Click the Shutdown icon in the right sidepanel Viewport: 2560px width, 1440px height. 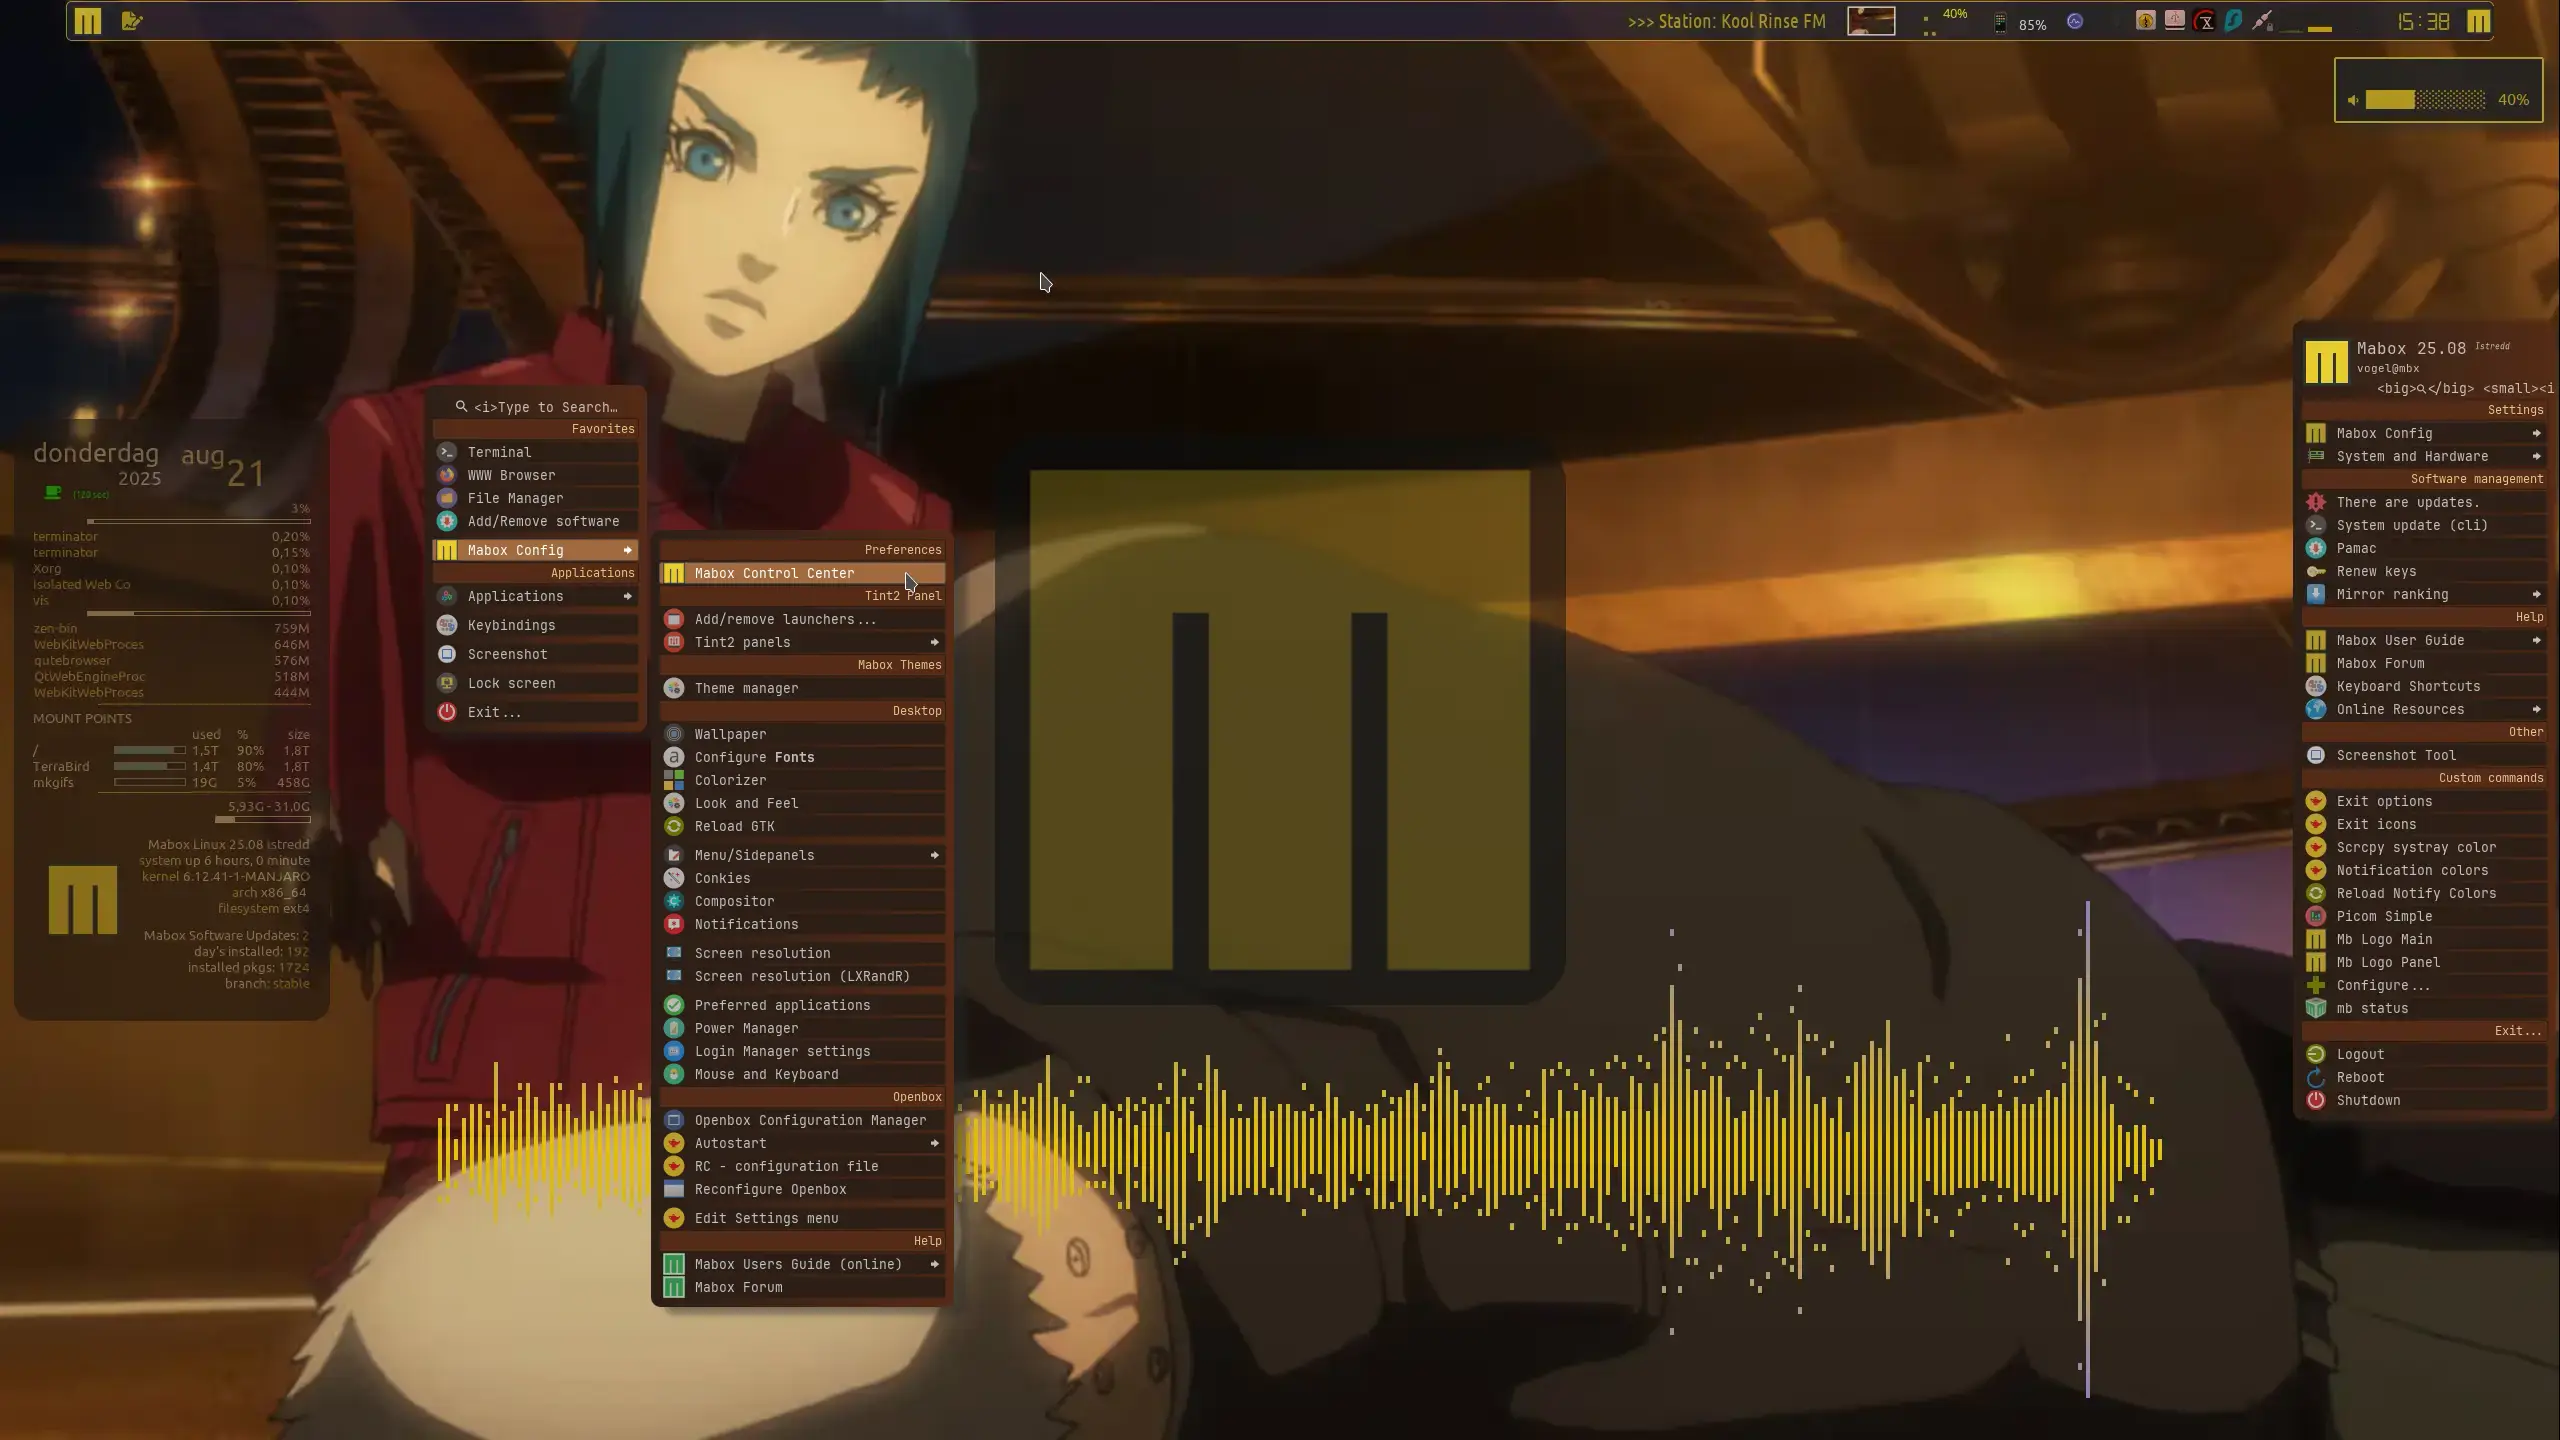click(2316, 1100)
